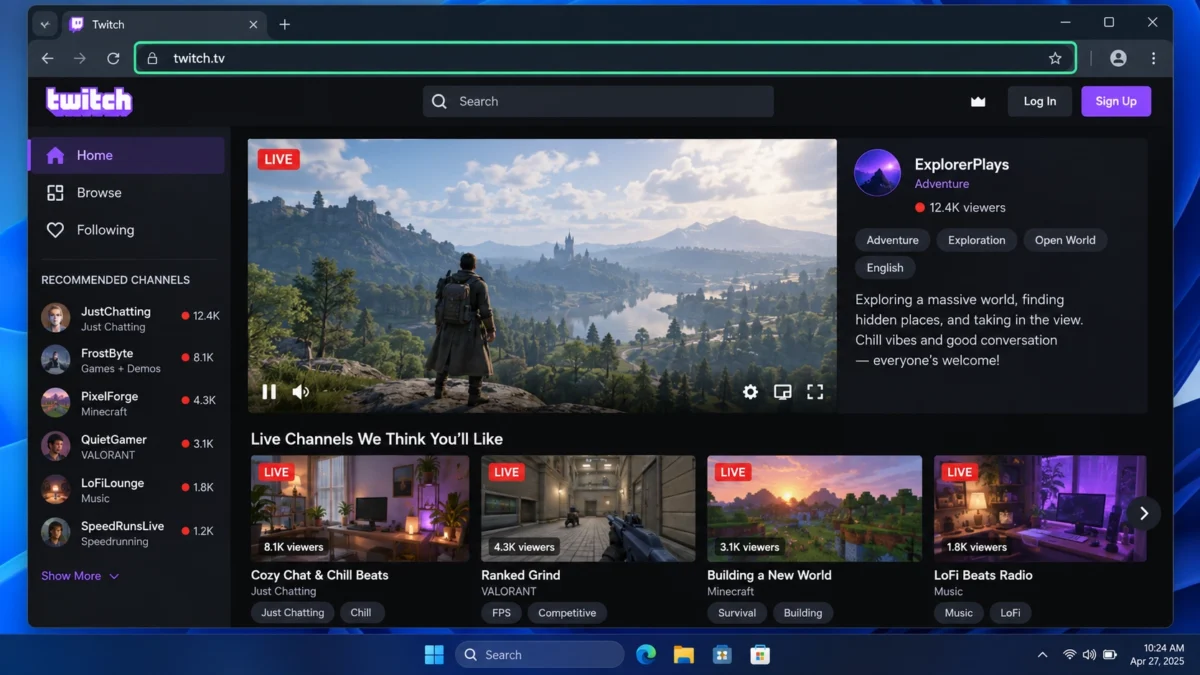Screen dimensions: 1200x675
Task: Select the Survival tag
Action: coord(737,613)
